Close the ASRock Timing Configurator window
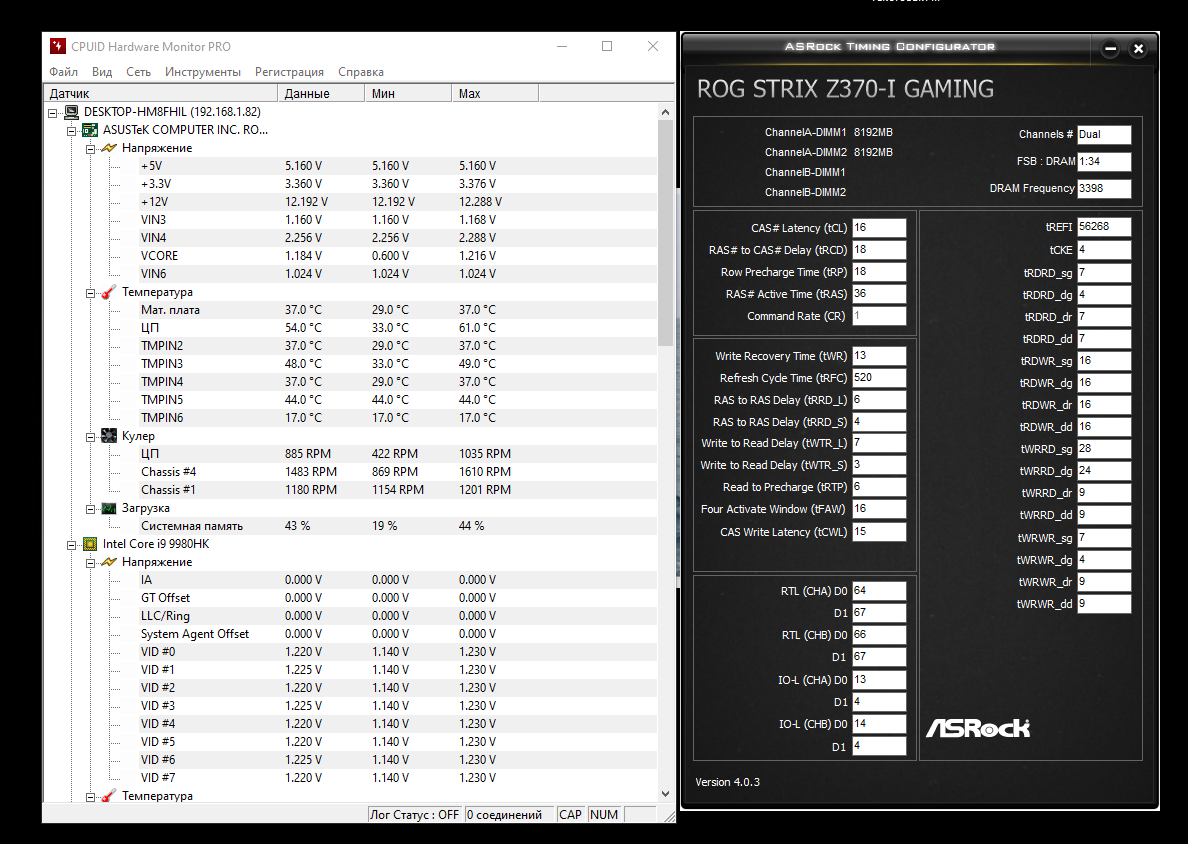 (x=1138, y=48)
